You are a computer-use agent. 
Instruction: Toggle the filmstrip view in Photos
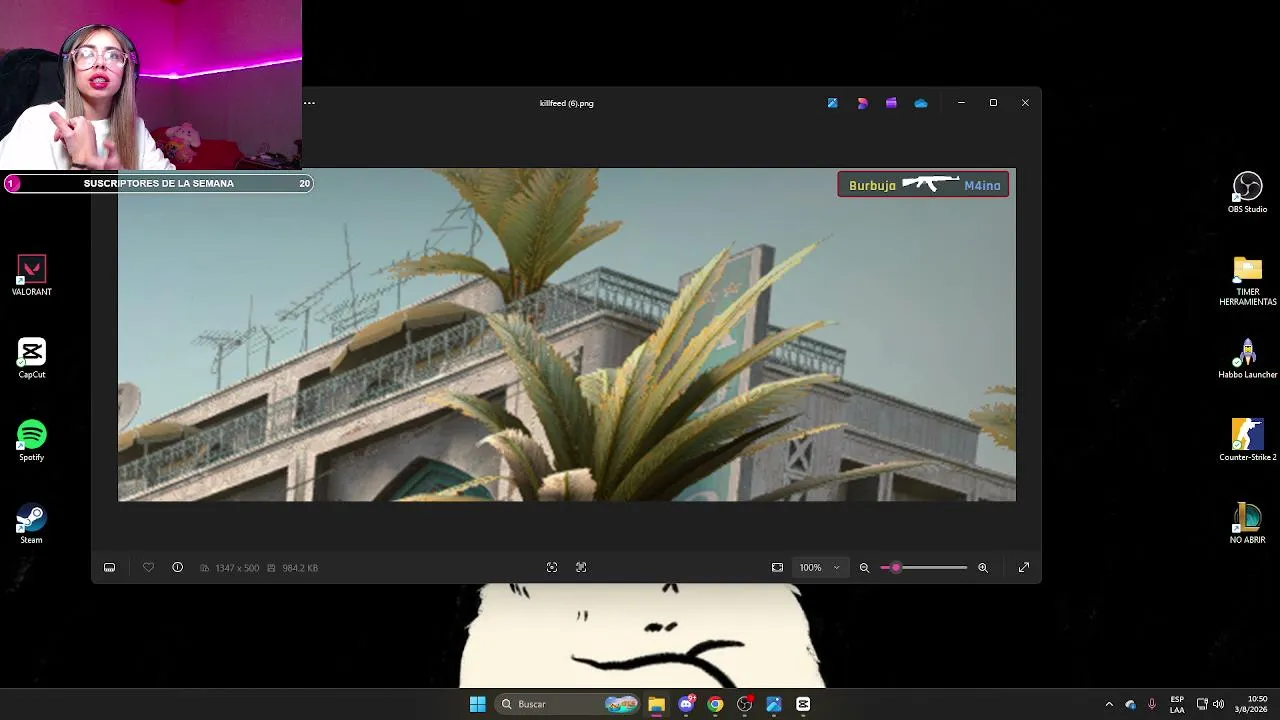click(109, 568)
